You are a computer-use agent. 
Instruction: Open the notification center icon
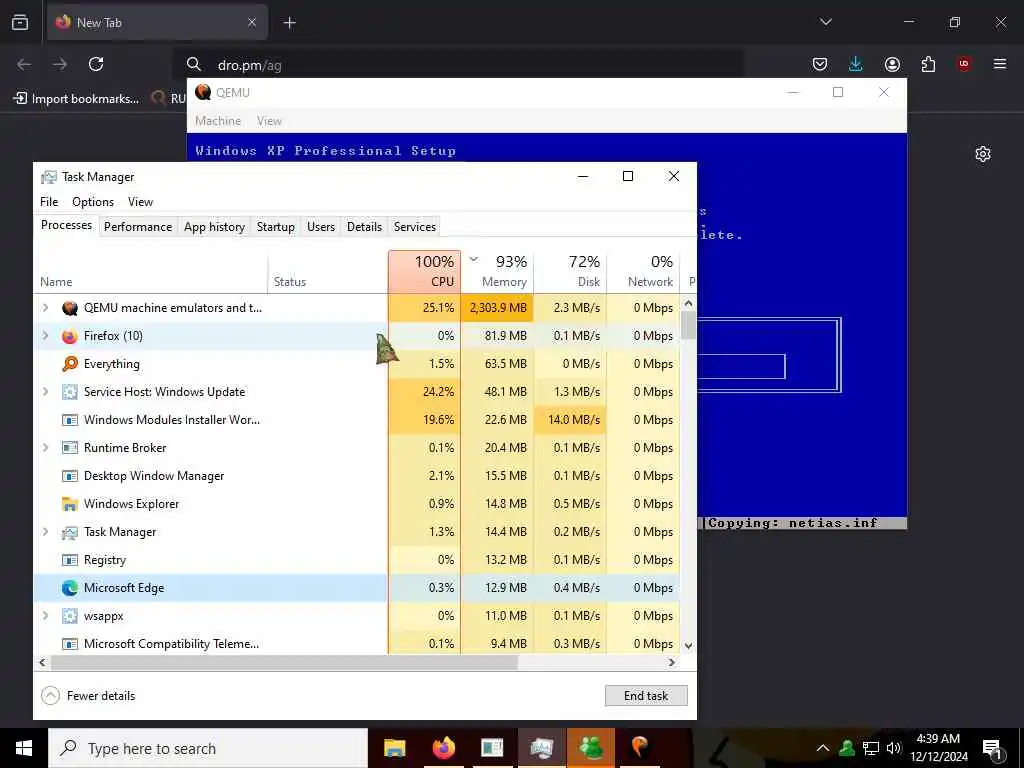993,749
